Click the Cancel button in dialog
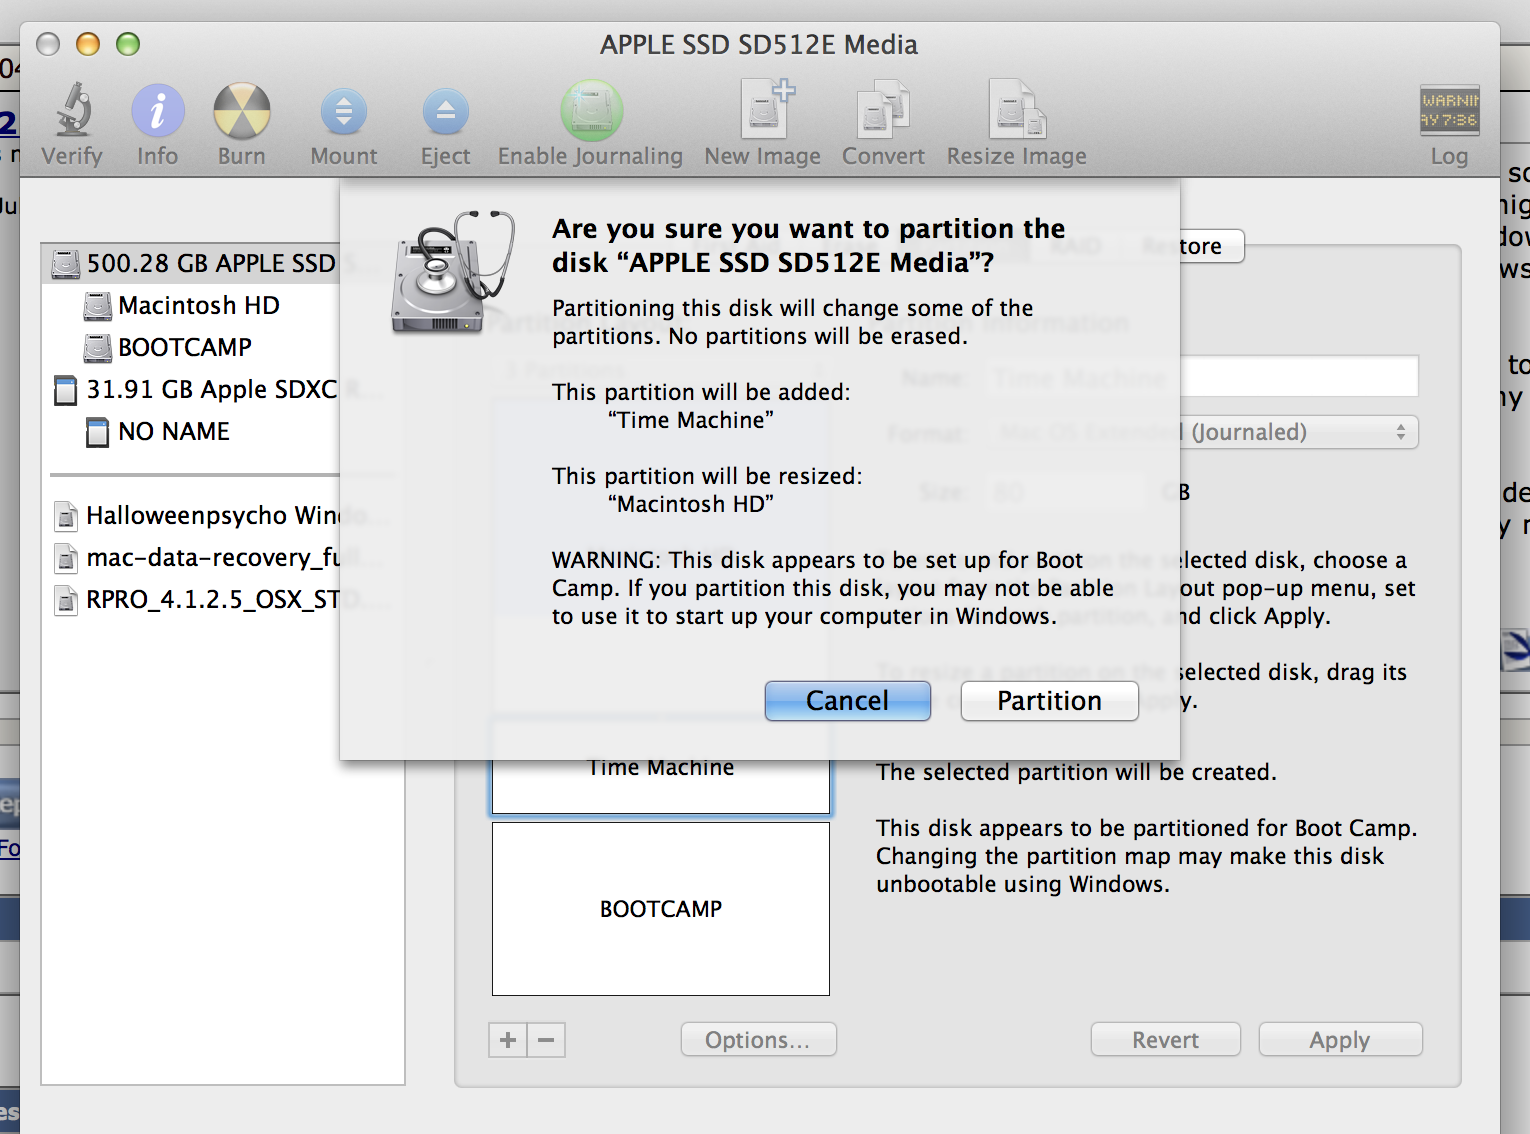The width and height of the screenshot is (1530, 1134). pyautogui.click(x=848, y=701)
